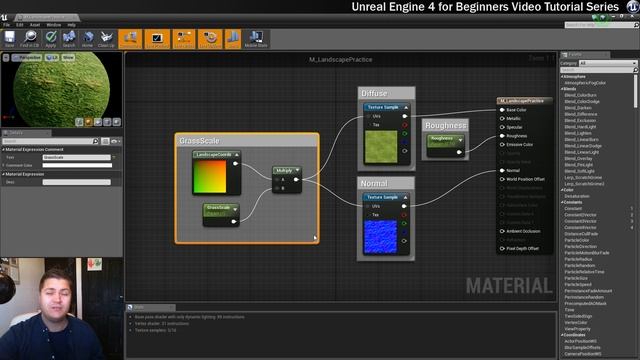Screen dimensions: 640x360
Task: Click the Diffuse grass texture thumbnail
Action: tap(381, 147)
